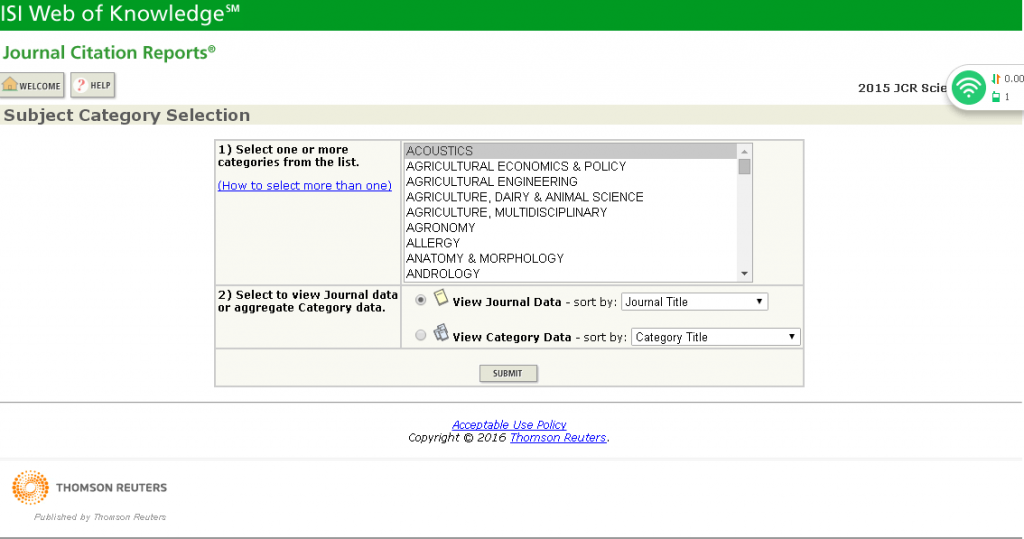Click the category list scroll-down arrow
1024x539 pixels.
(x=744, y=274)
